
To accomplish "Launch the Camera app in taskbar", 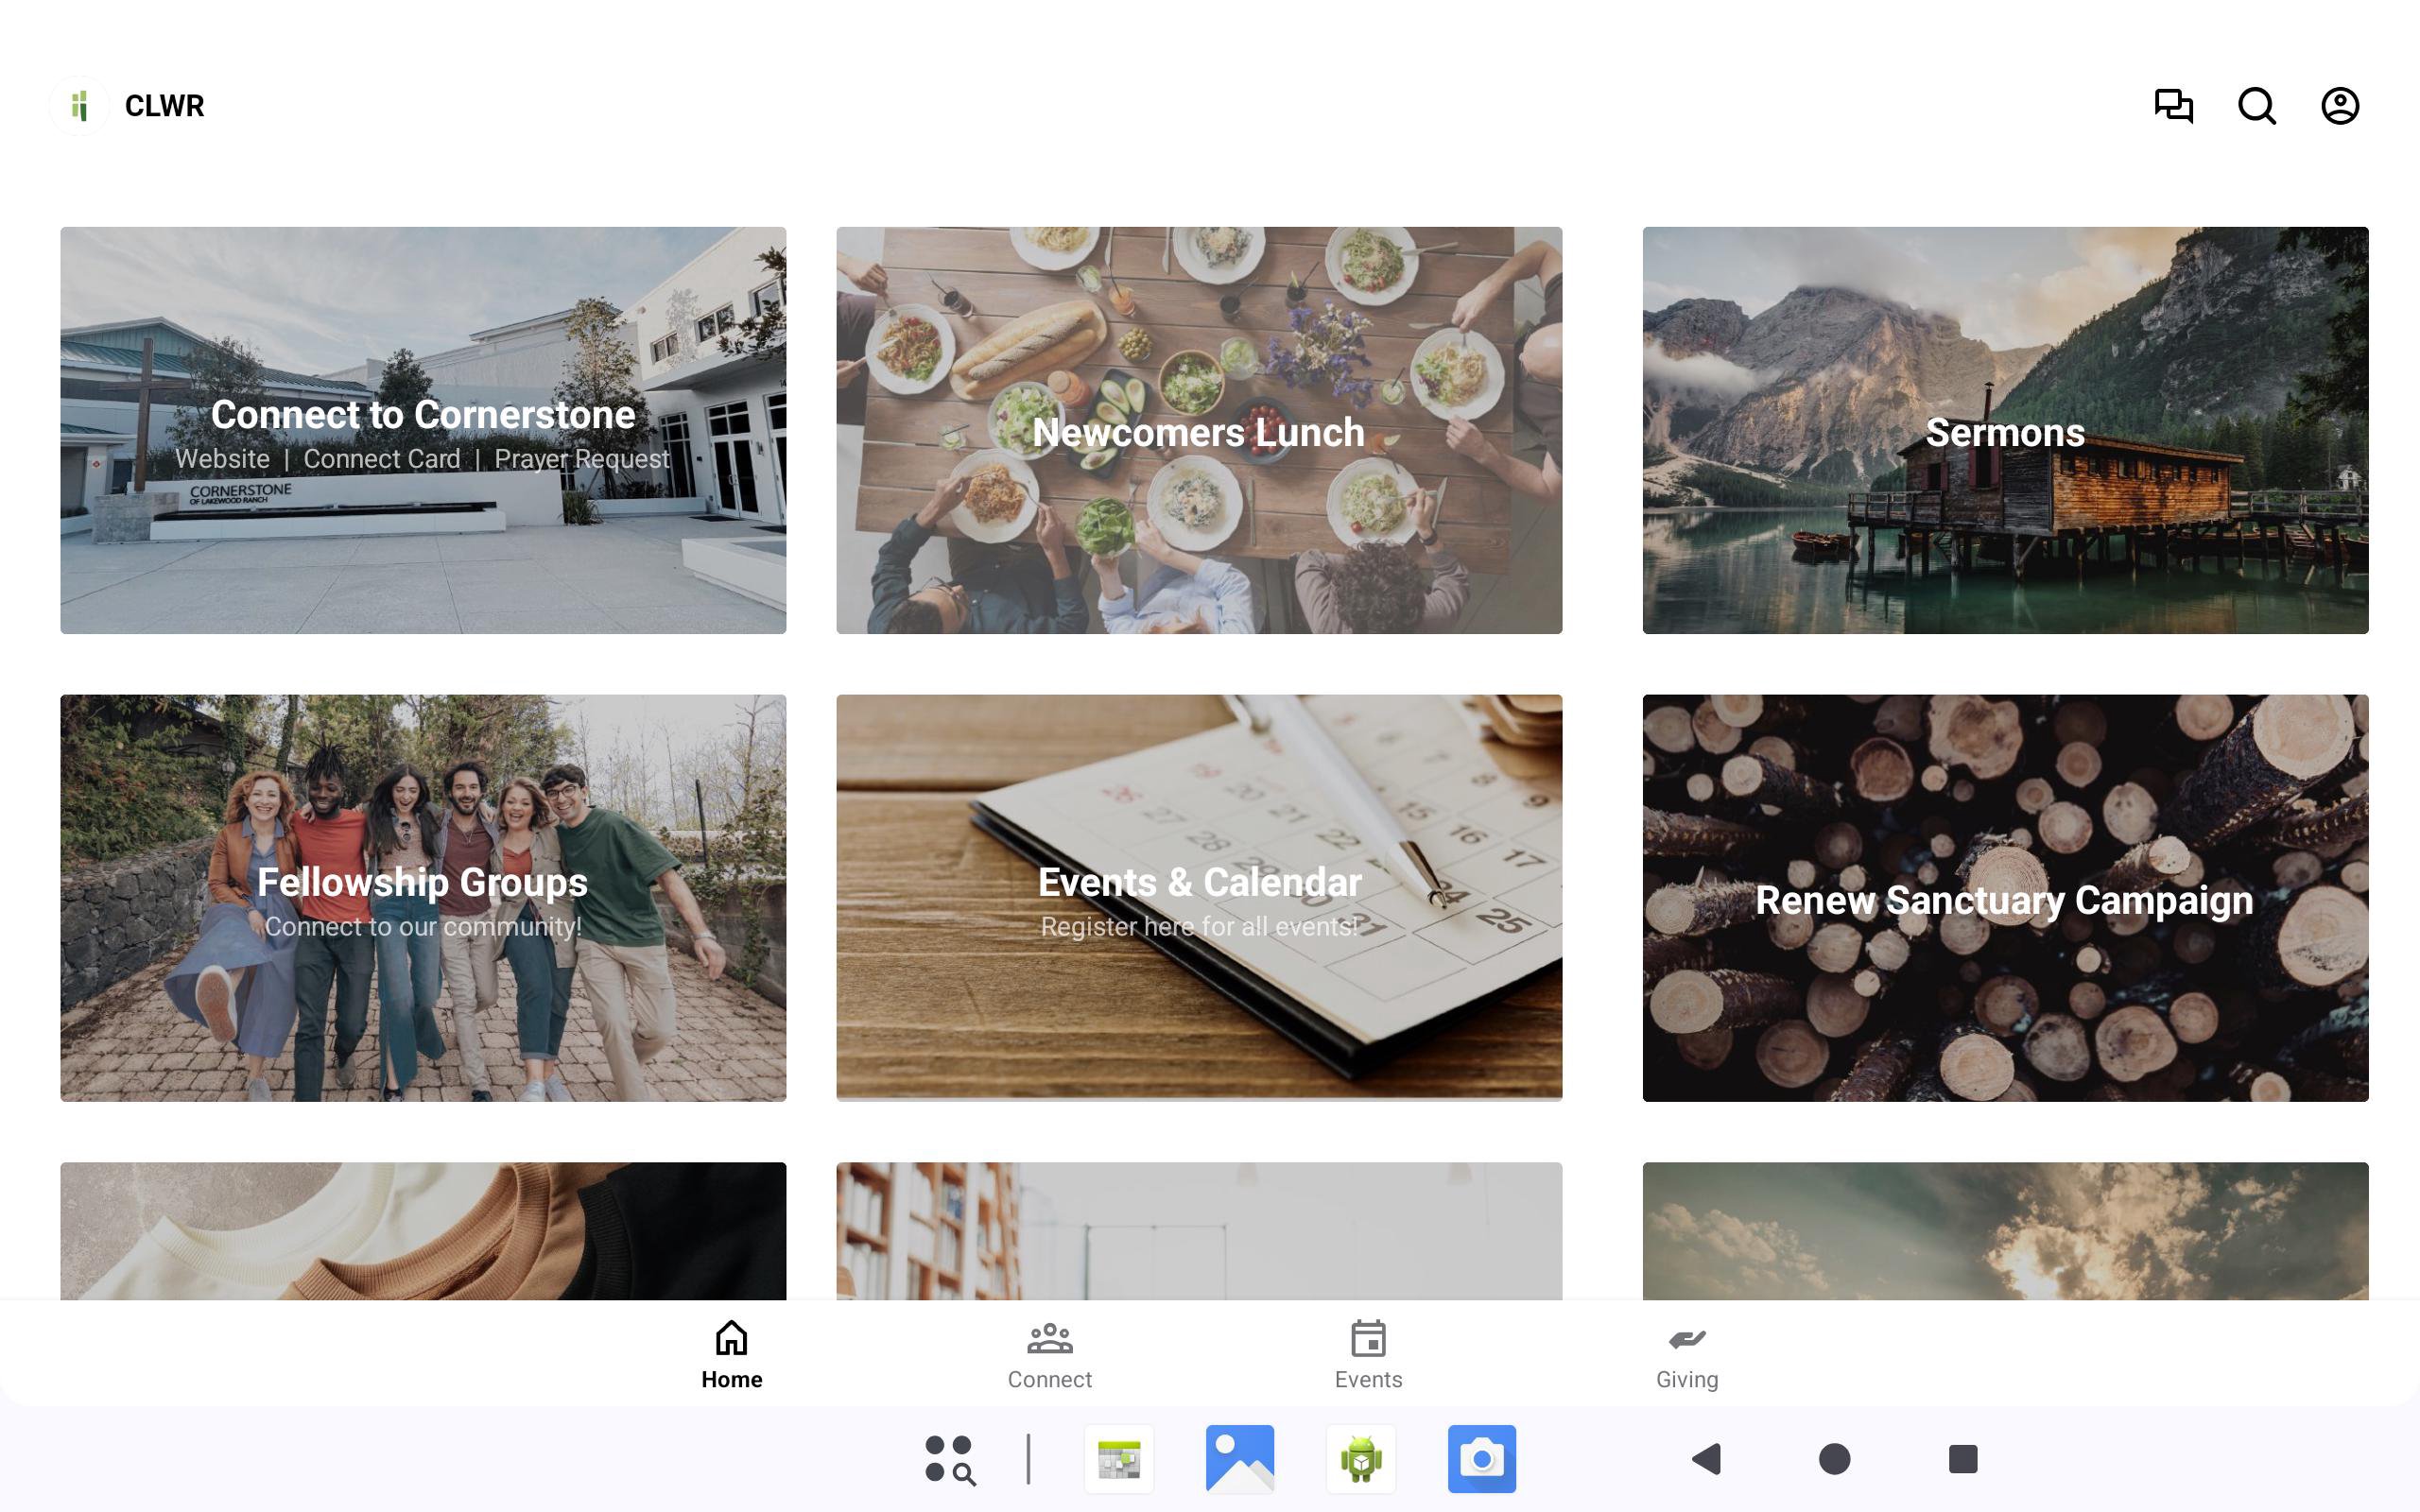I will tap(1481, 1459).
